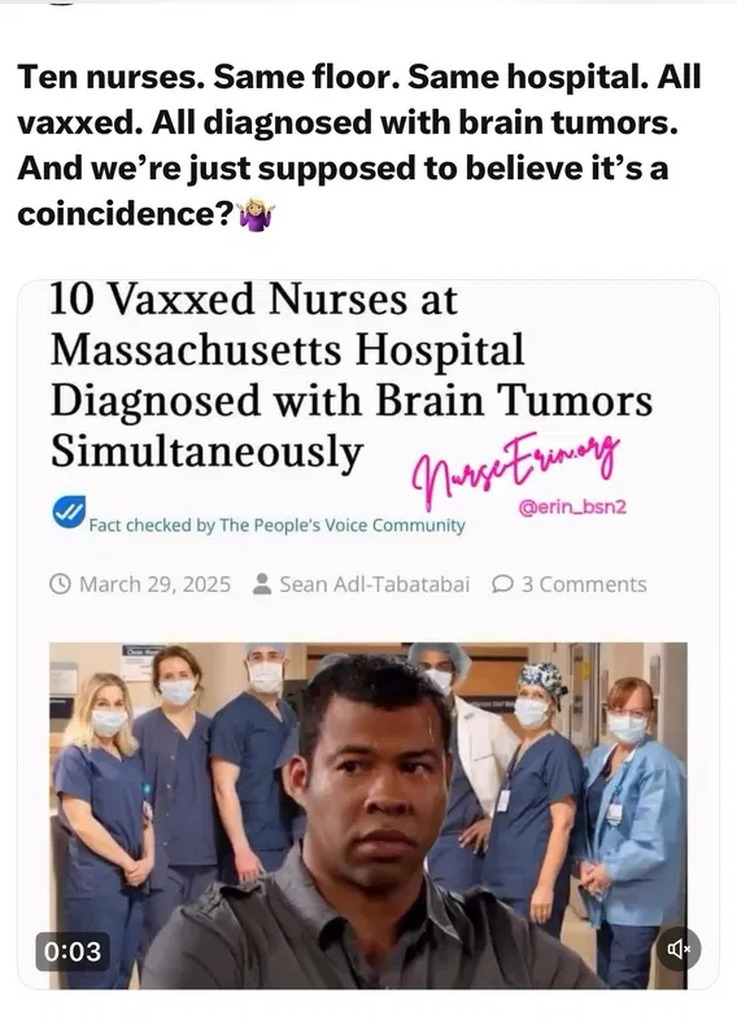Click the comment bubble icon
Image resolution: width=737 pixels, height=1024 pixels.
click(x=501, y=584)
